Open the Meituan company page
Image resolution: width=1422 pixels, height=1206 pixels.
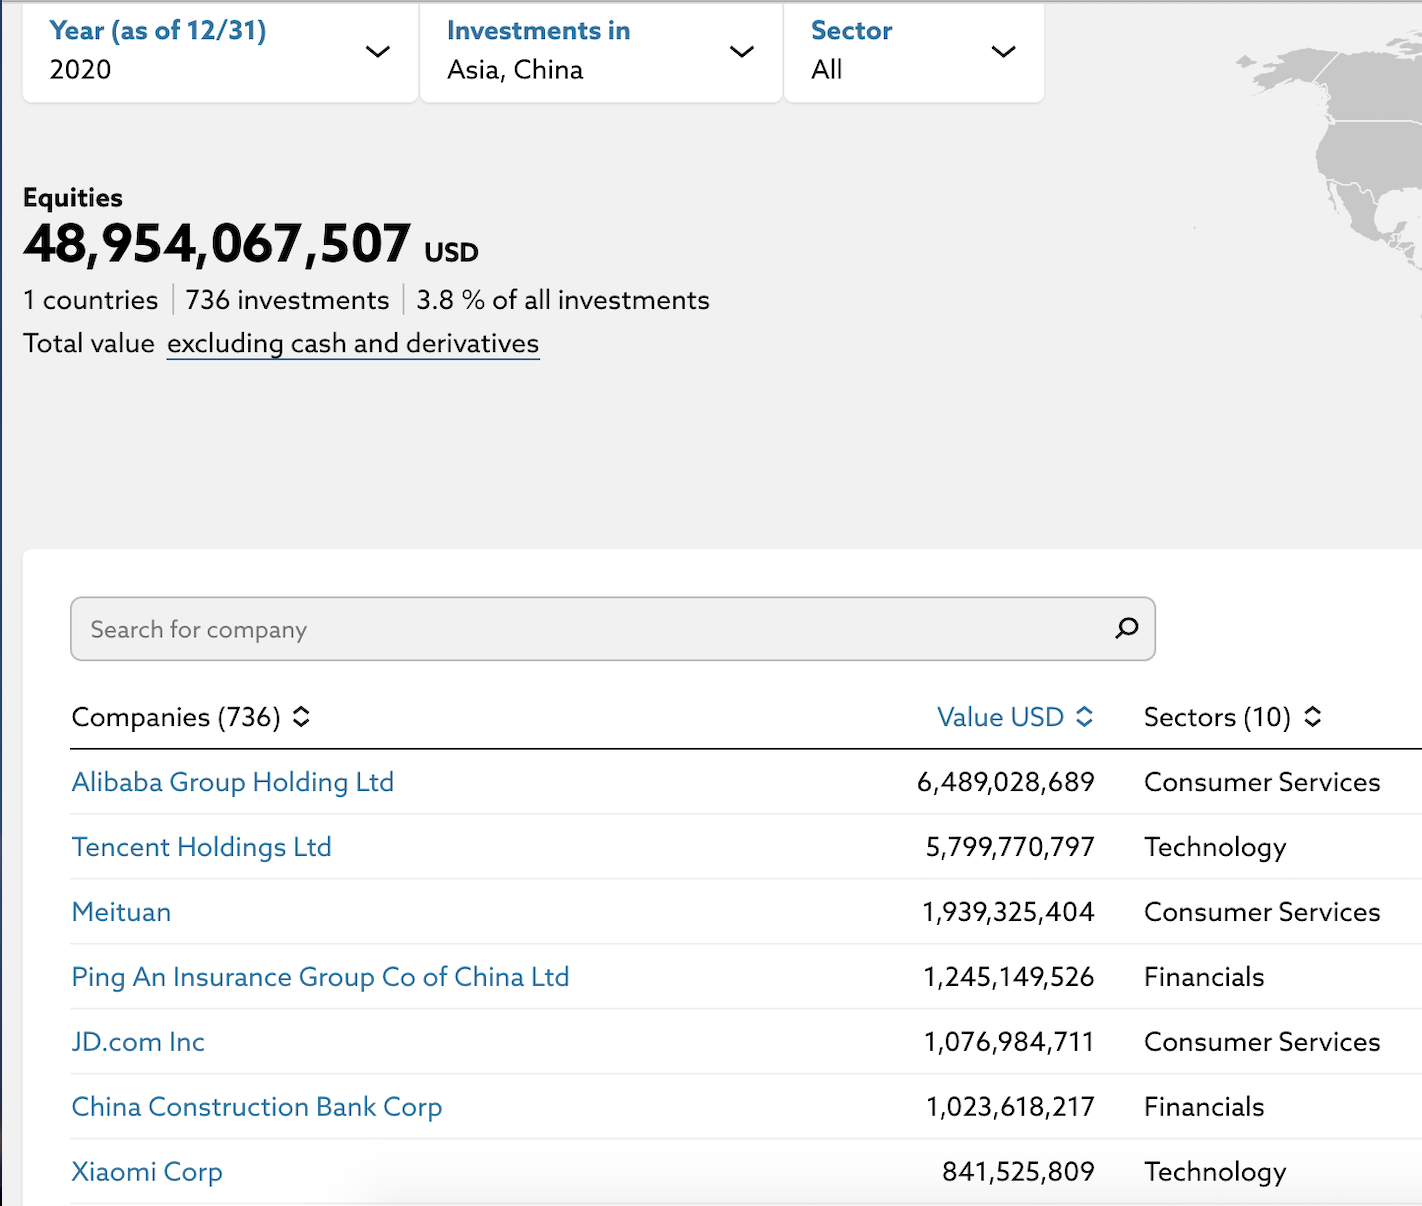[x=121, y=912]
